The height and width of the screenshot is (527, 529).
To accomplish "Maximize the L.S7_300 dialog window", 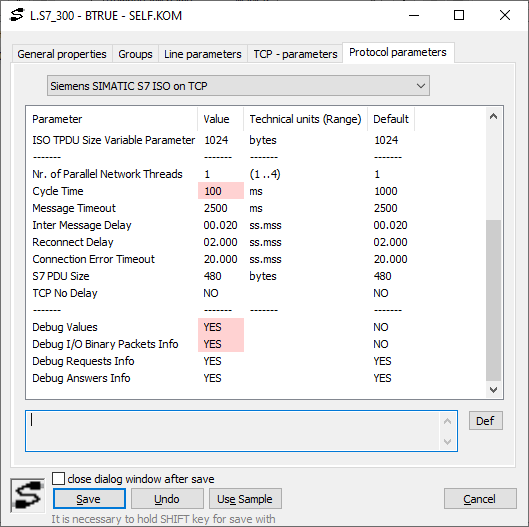I will 459,15.
